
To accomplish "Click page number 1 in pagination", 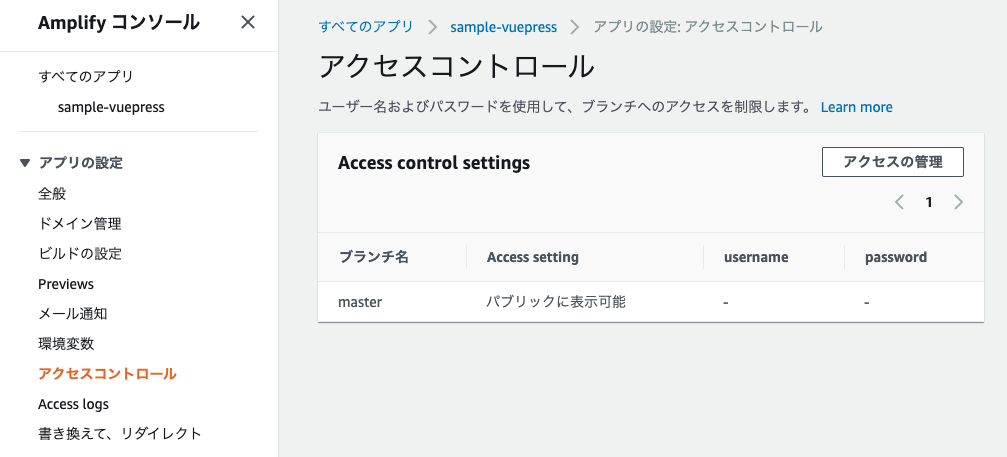I will click(x=929, y=202).
